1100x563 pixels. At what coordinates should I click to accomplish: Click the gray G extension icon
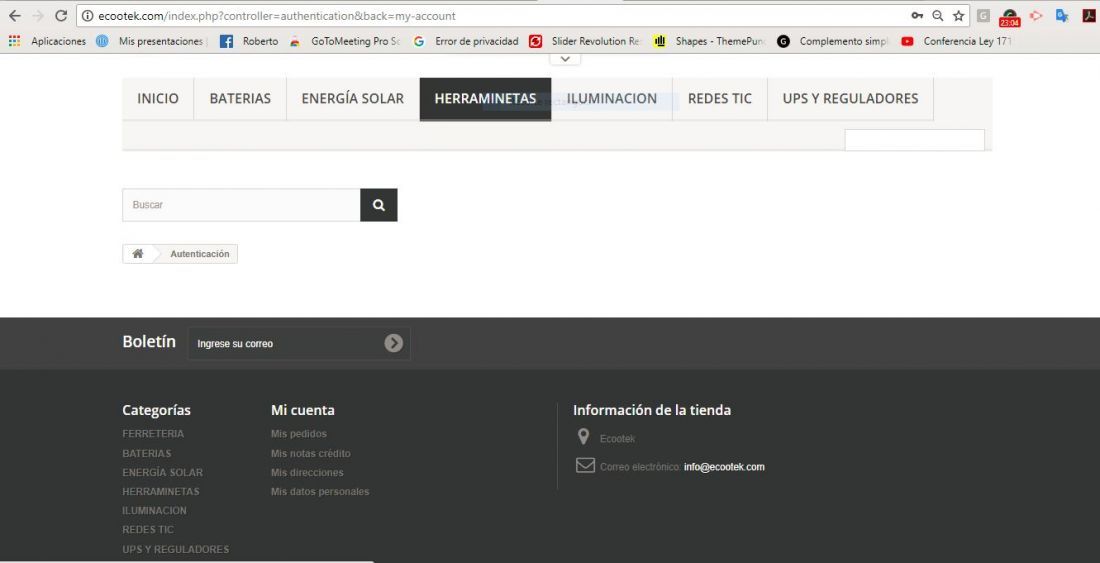pyautogui.click(x=984, y=15)
